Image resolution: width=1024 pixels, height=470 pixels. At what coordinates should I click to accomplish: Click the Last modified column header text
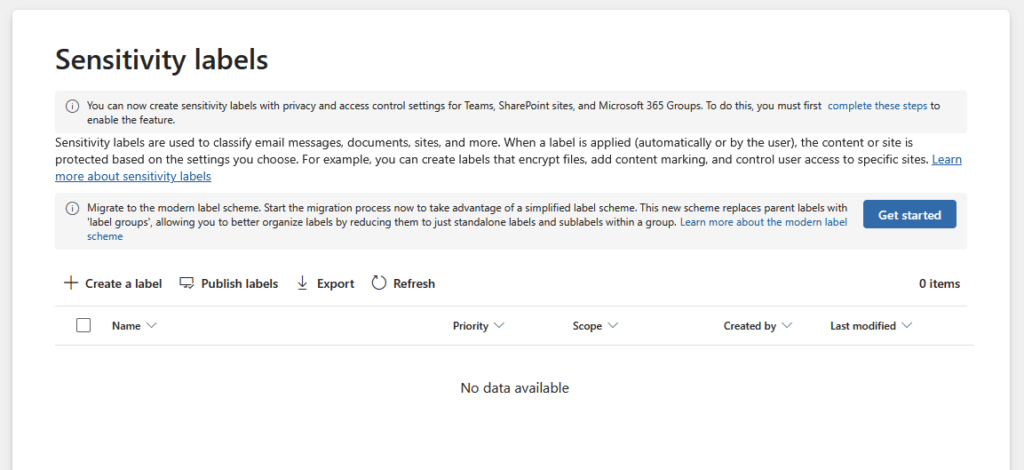coord(863,326)
